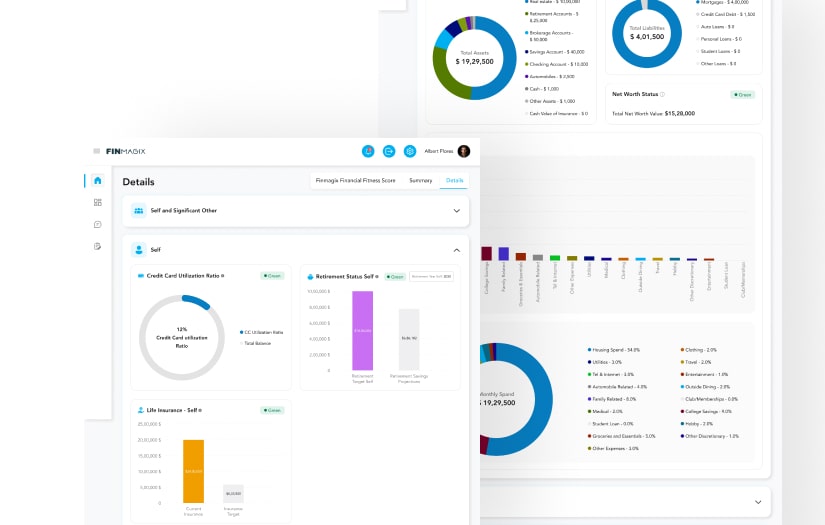Open the dashboard grid icon in sidebar
This screenshot has width=825, height=525.
coord(97,203)
